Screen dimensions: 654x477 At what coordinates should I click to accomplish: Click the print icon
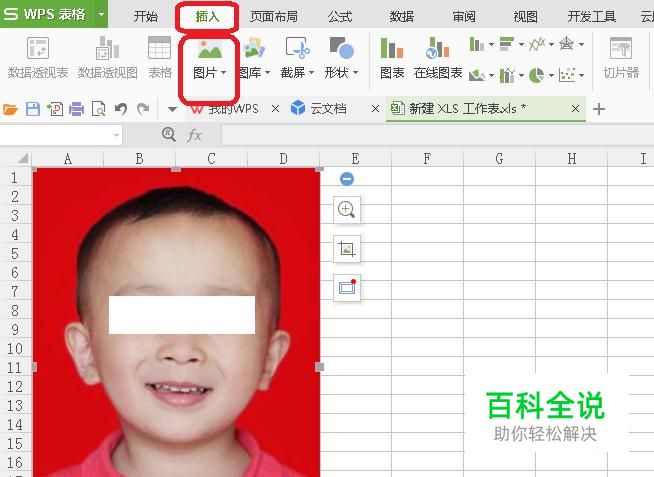tap(76, 109)
